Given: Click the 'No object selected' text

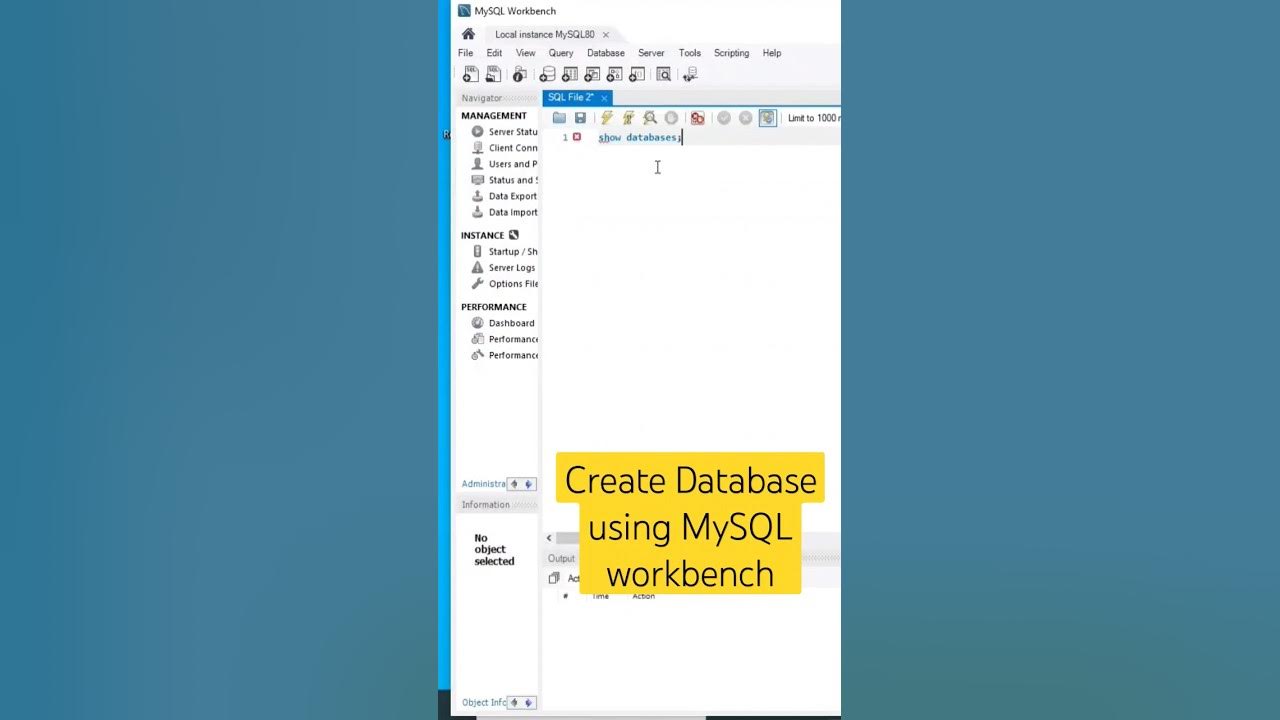Looking at the screenshot, I should (x=494, y=550).
